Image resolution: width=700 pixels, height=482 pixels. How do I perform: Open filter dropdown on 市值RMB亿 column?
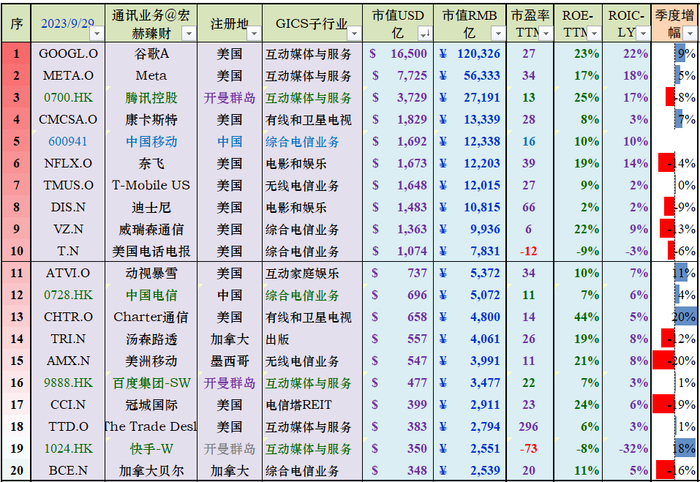pyautogui.click(x=498, y=33)
